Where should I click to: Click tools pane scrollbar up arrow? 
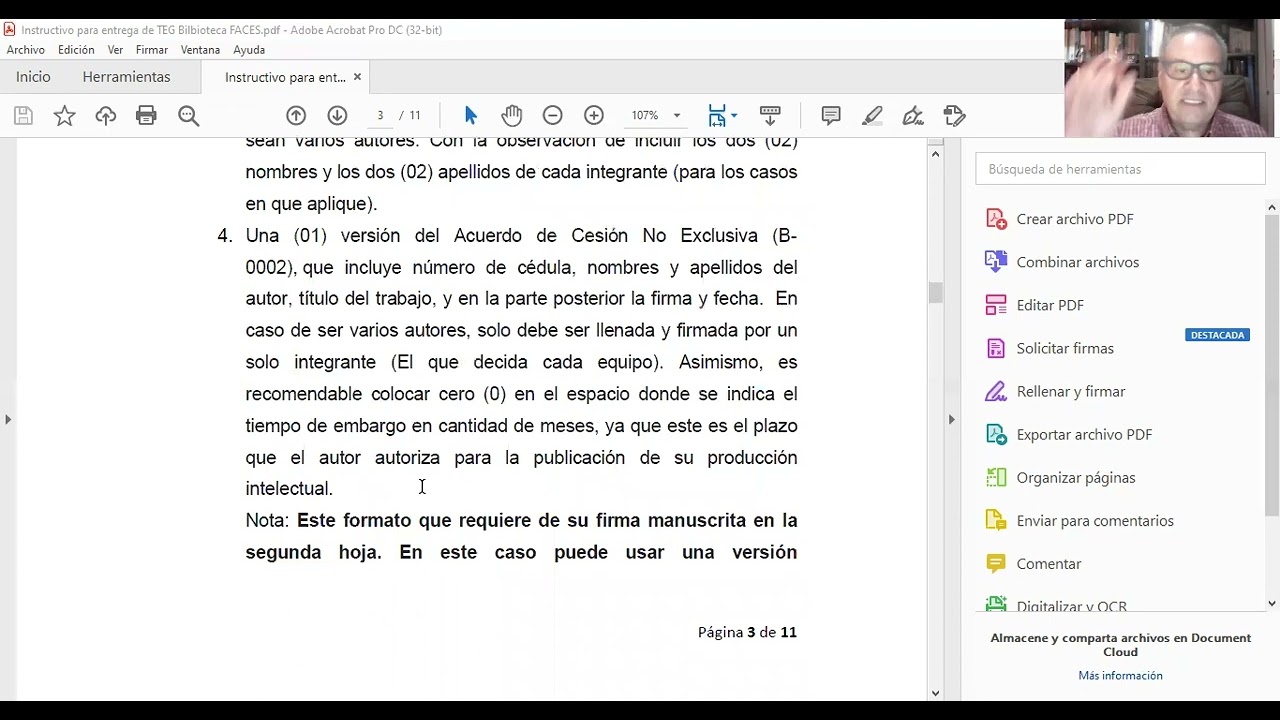(x=1272, y=208)
